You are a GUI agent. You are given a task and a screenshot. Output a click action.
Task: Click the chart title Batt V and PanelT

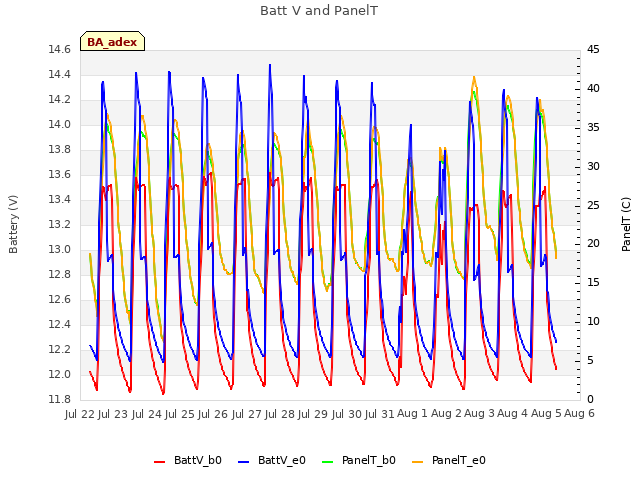click(319, 11)
